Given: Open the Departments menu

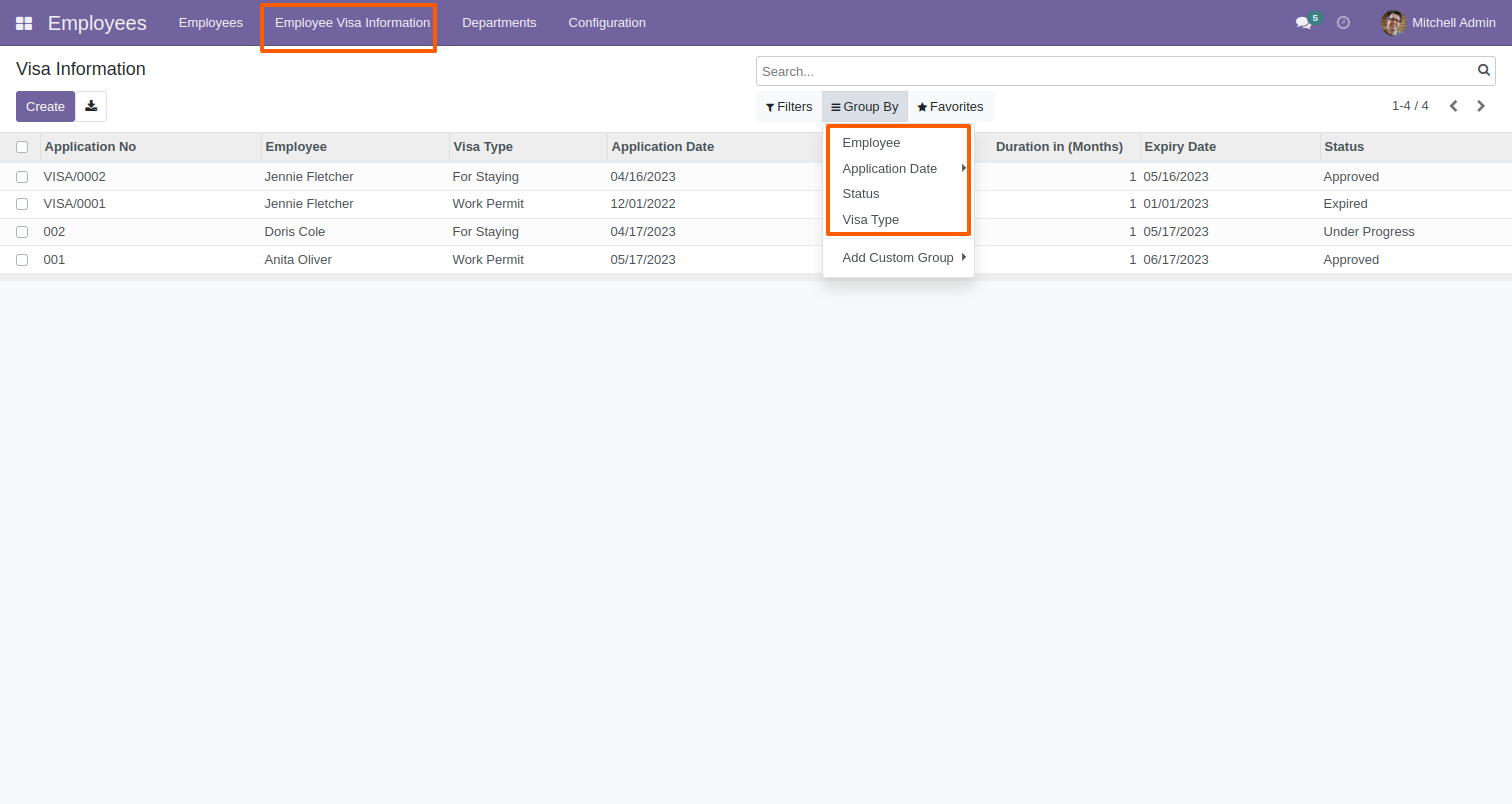Looking at the screenshot, I should coord(499,22).
